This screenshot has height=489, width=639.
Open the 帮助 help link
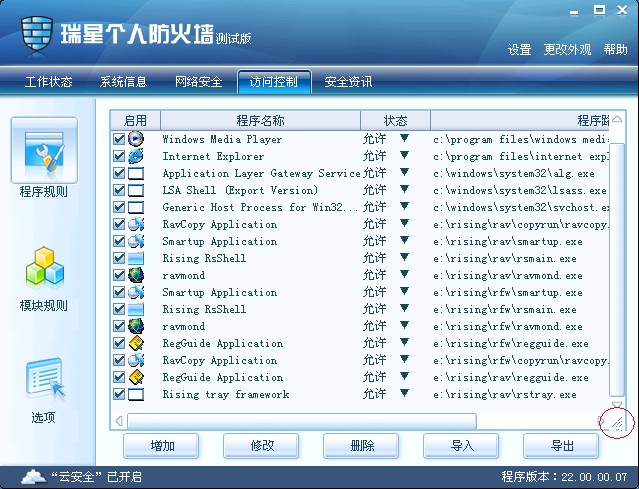pyautogui.click(x=615, y=50)
